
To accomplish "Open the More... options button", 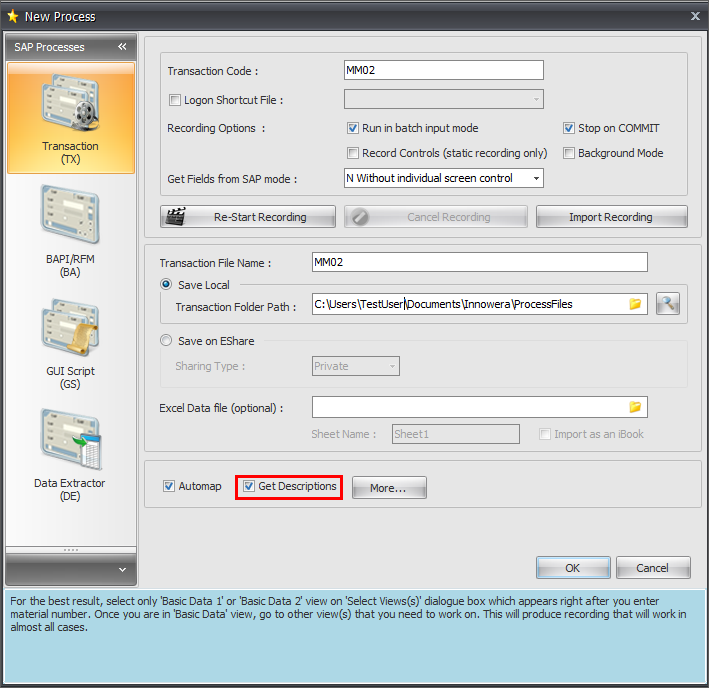I will click(x=389, y=488).
